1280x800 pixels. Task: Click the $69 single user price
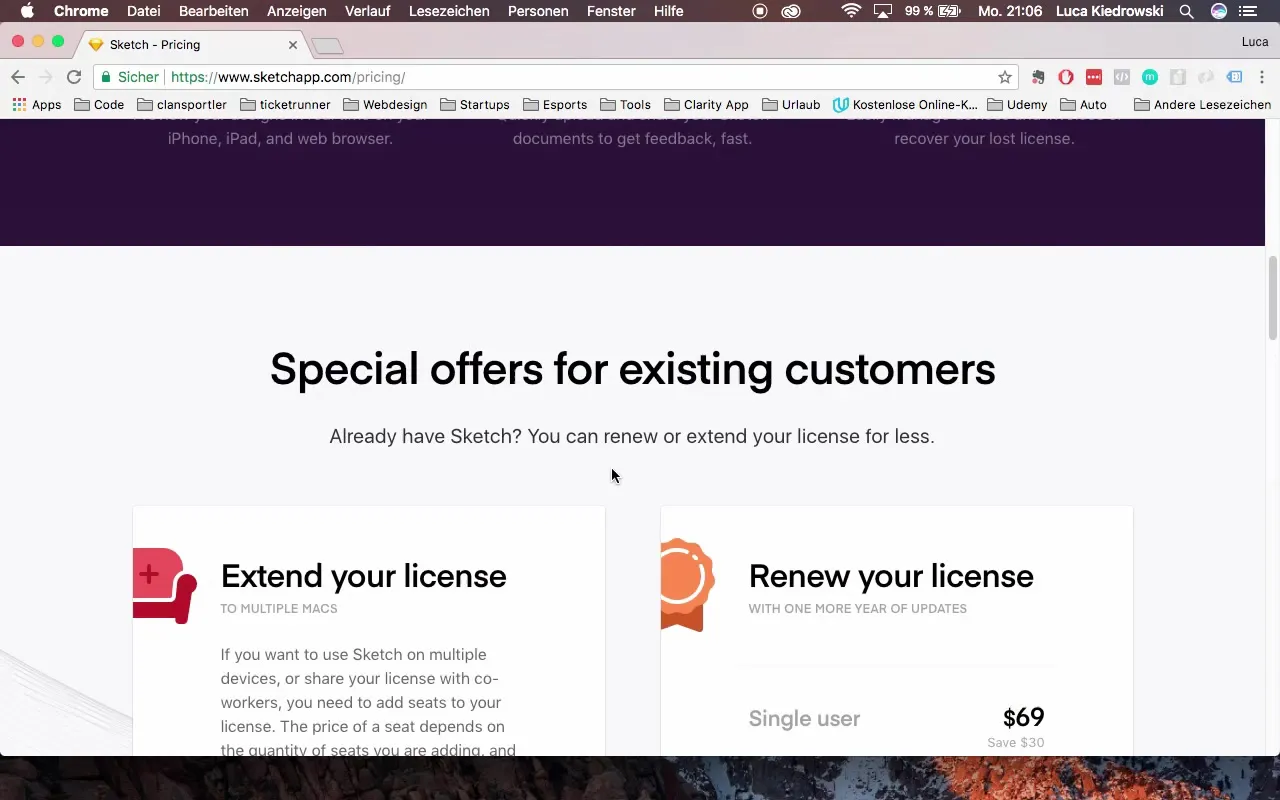pyautogui.click(x=1024, y=717)
